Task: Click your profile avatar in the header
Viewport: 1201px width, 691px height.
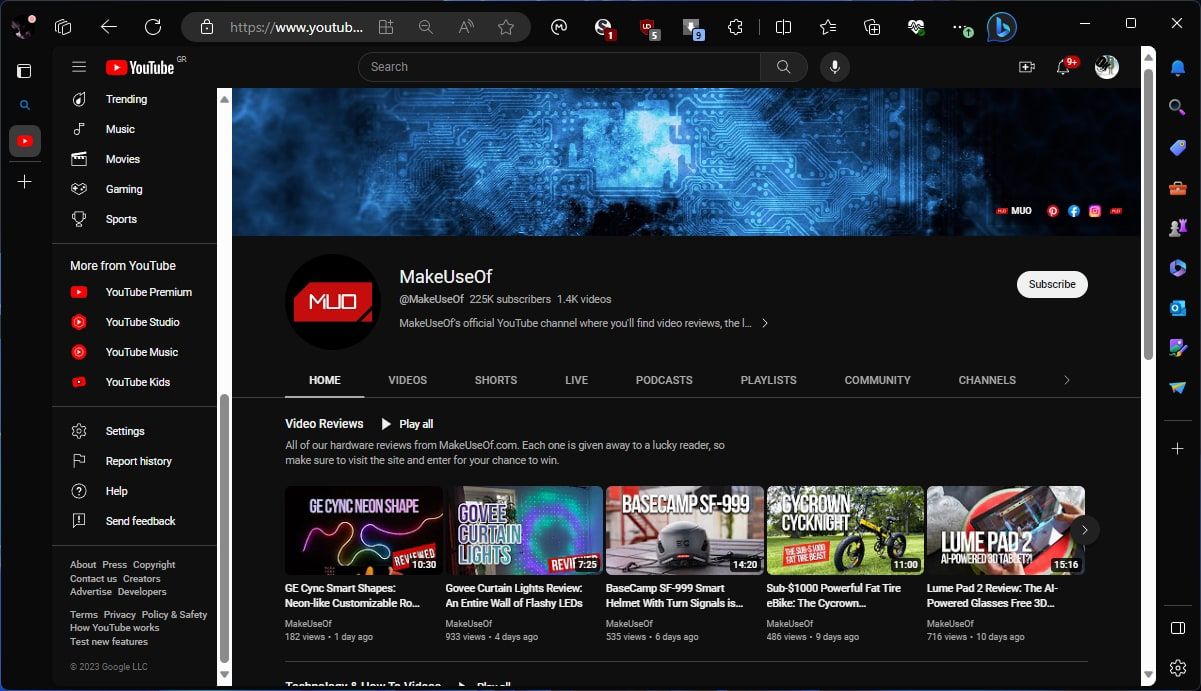Action: (x=1106, y=66)
